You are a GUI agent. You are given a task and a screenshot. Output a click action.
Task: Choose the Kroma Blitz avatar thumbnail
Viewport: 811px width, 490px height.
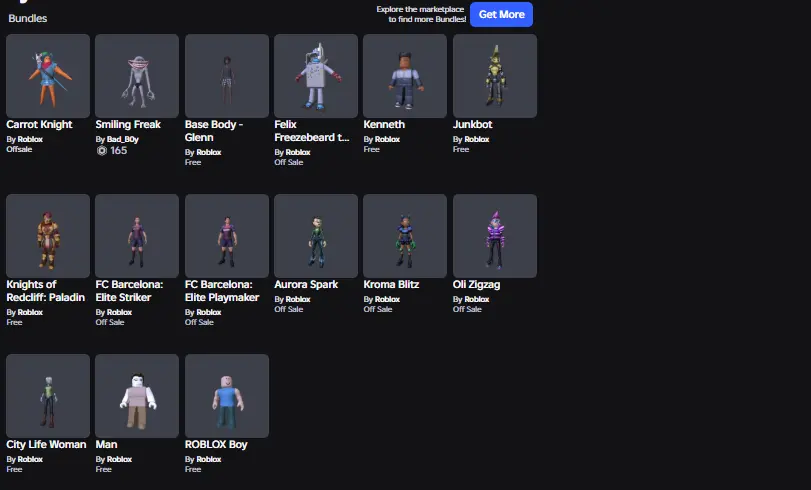pos(405,236)
